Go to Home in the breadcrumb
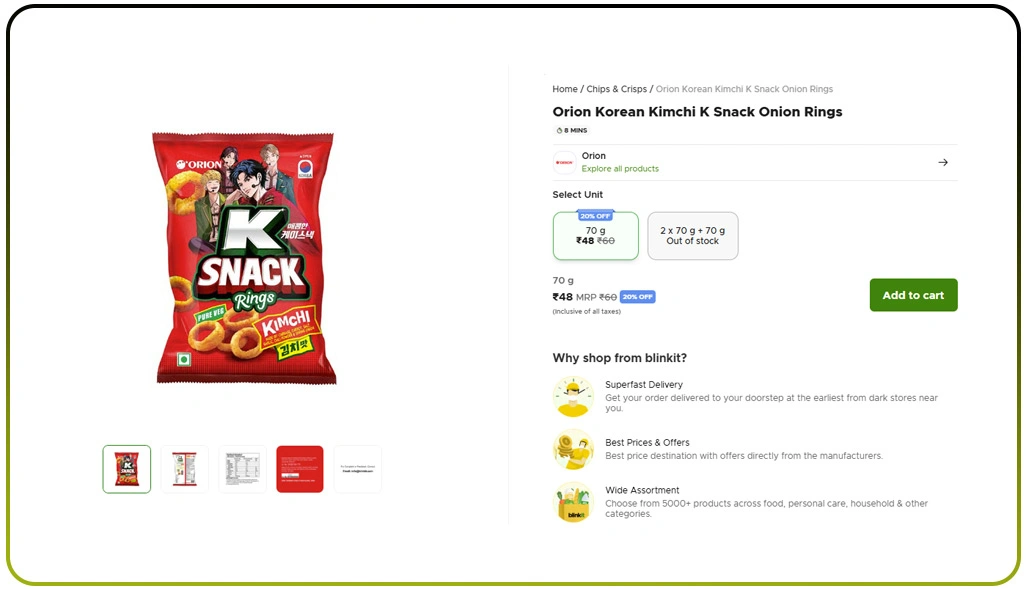Image resolution: width=1026 pixels, height=589 pixels. point(565,89)
